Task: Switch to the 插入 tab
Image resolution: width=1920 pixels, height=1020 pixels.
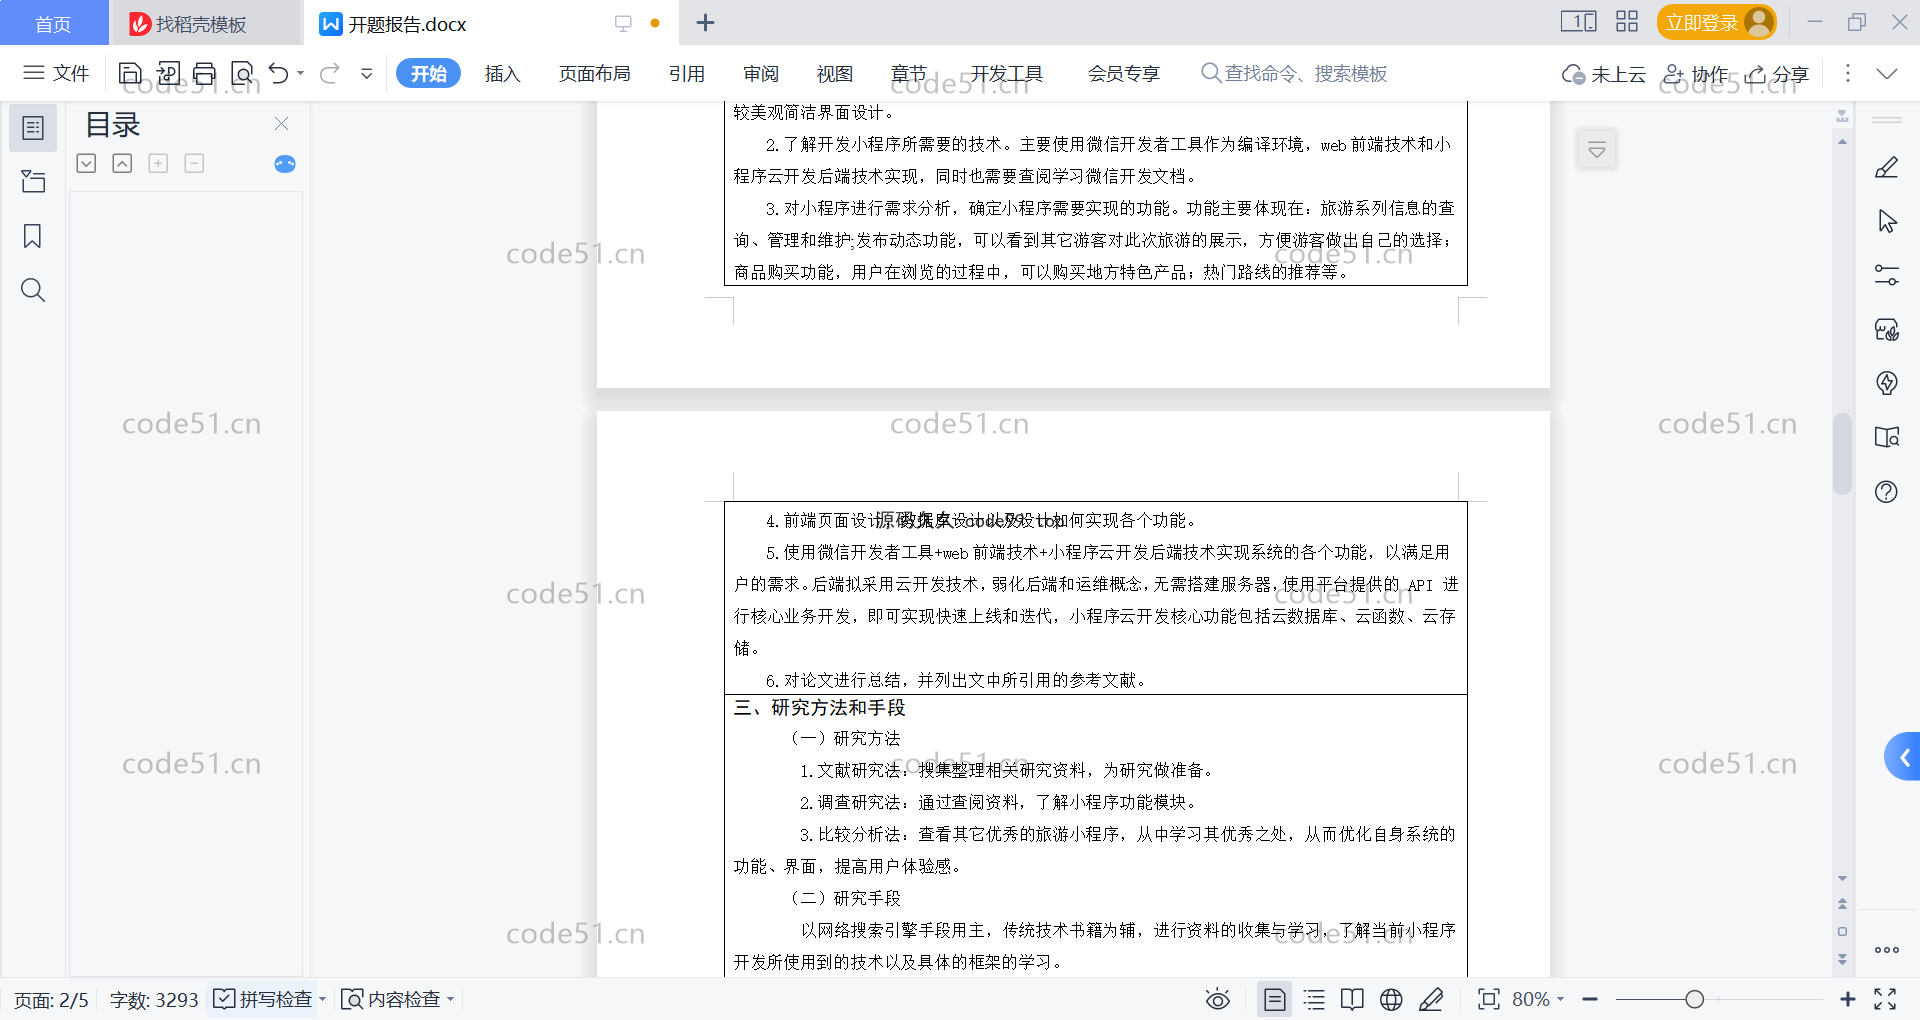Action: pos(502,73)
